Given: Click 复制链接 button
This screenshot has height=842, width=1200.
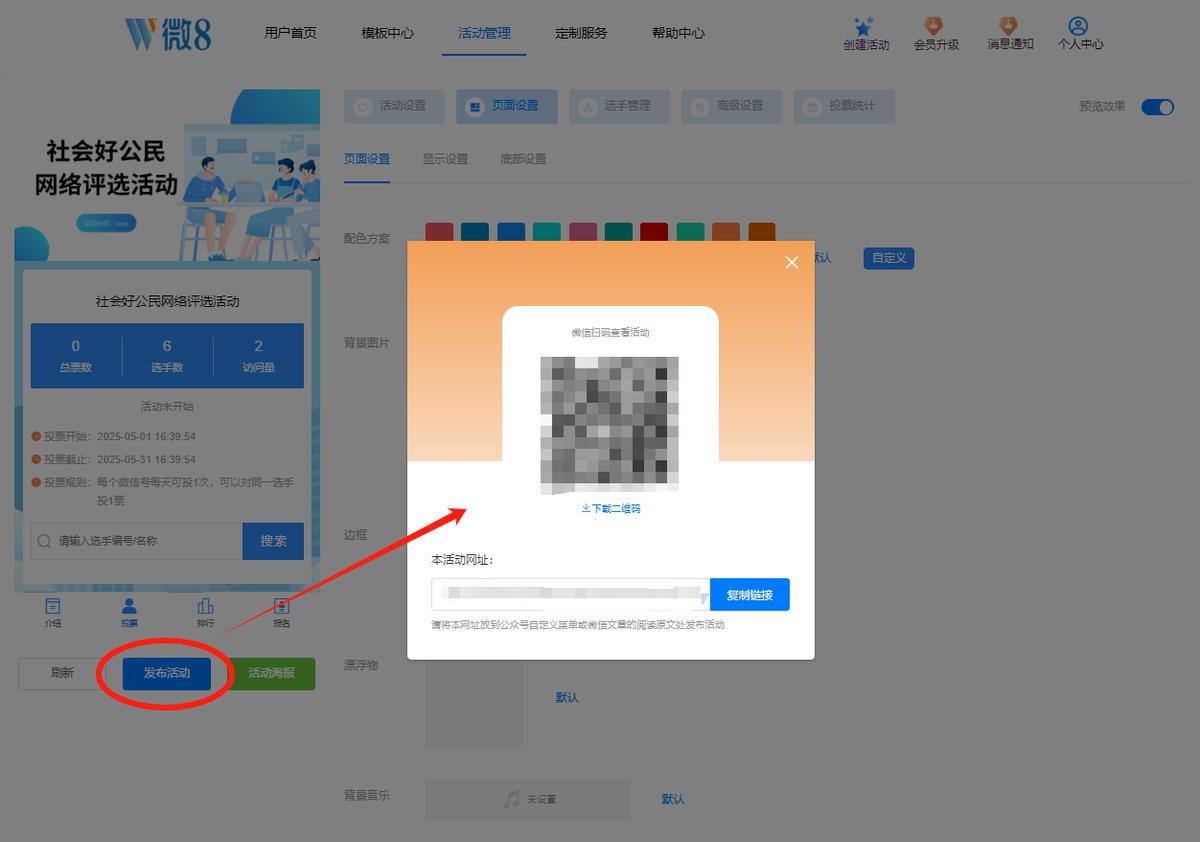Looking at the screenshot, I should (x=750, y=594).
